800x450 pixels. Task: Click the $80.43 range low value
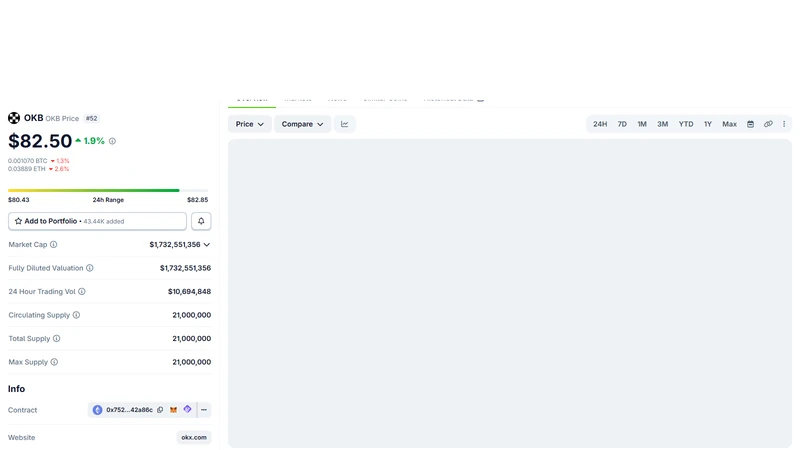(x=19, y=200)
